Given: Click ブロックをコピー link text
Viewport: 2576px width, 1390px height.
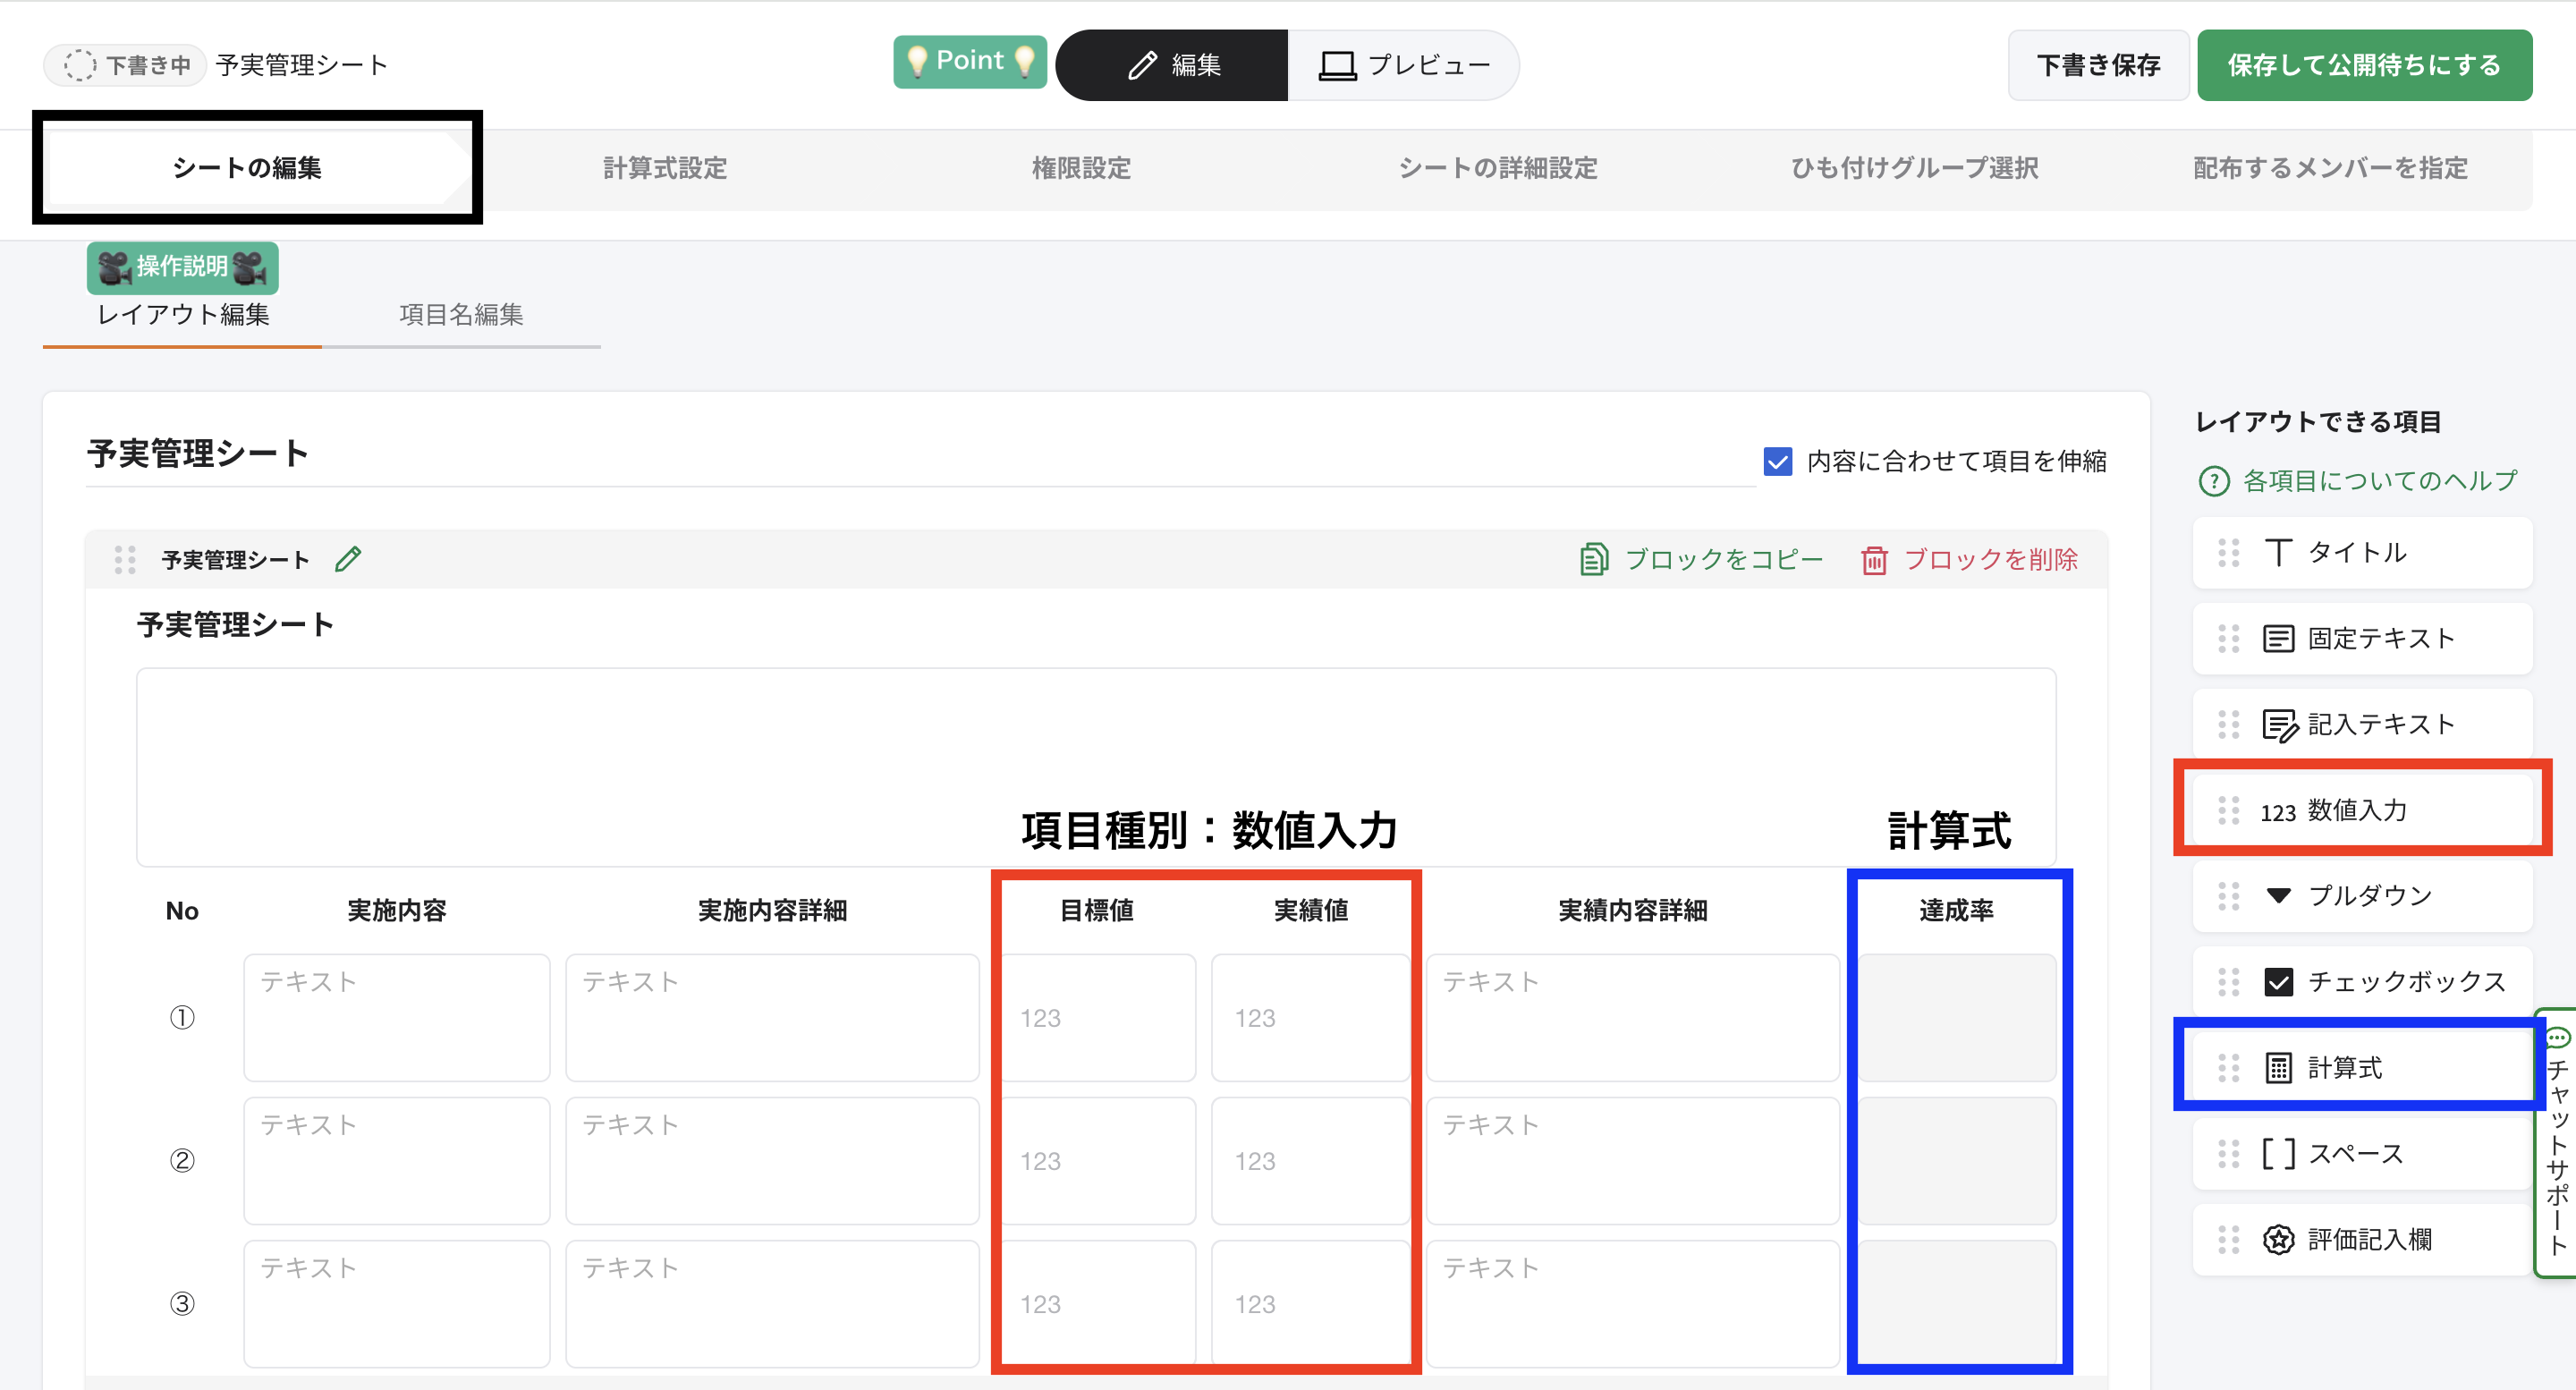Looking at the screenshot, I should [1724, 560].
